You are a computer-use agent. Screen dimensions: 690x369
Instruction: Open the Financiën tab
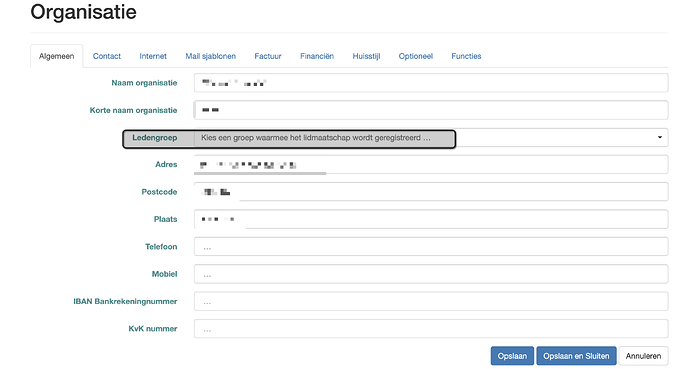317,56
